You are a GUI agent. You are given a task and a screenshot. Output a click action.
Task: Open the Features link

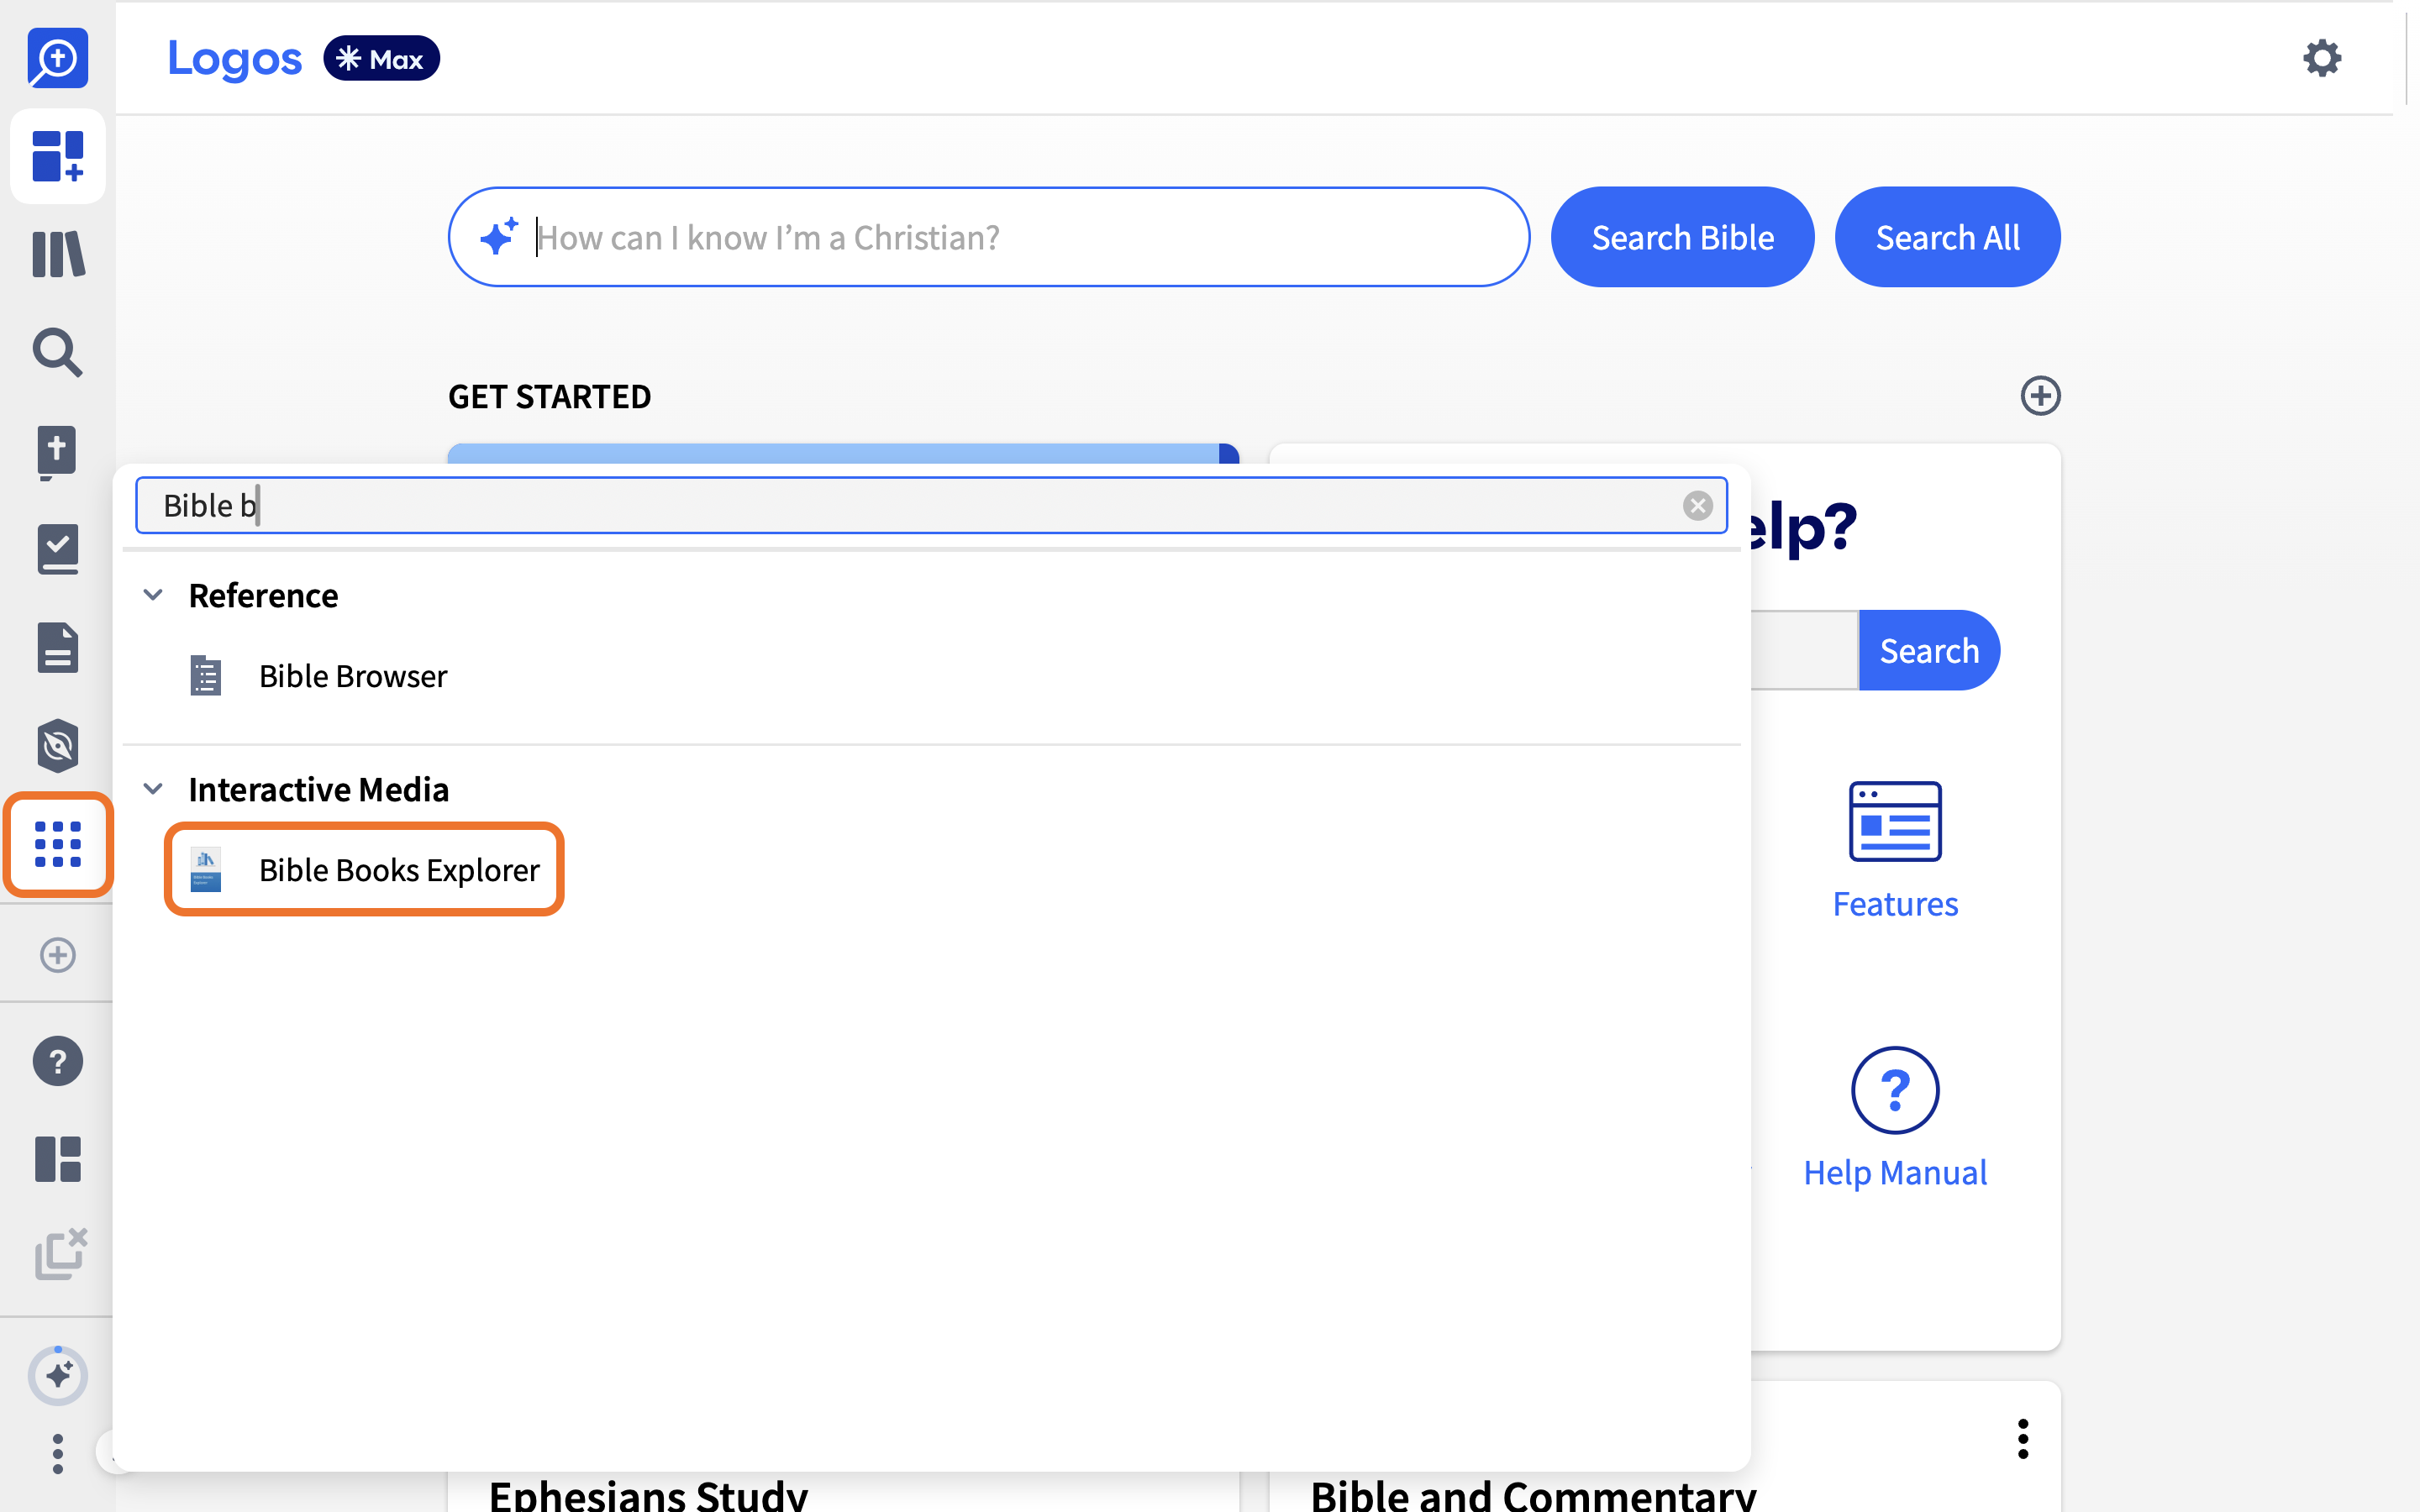pyautogui.click(x=1895, y=904)
